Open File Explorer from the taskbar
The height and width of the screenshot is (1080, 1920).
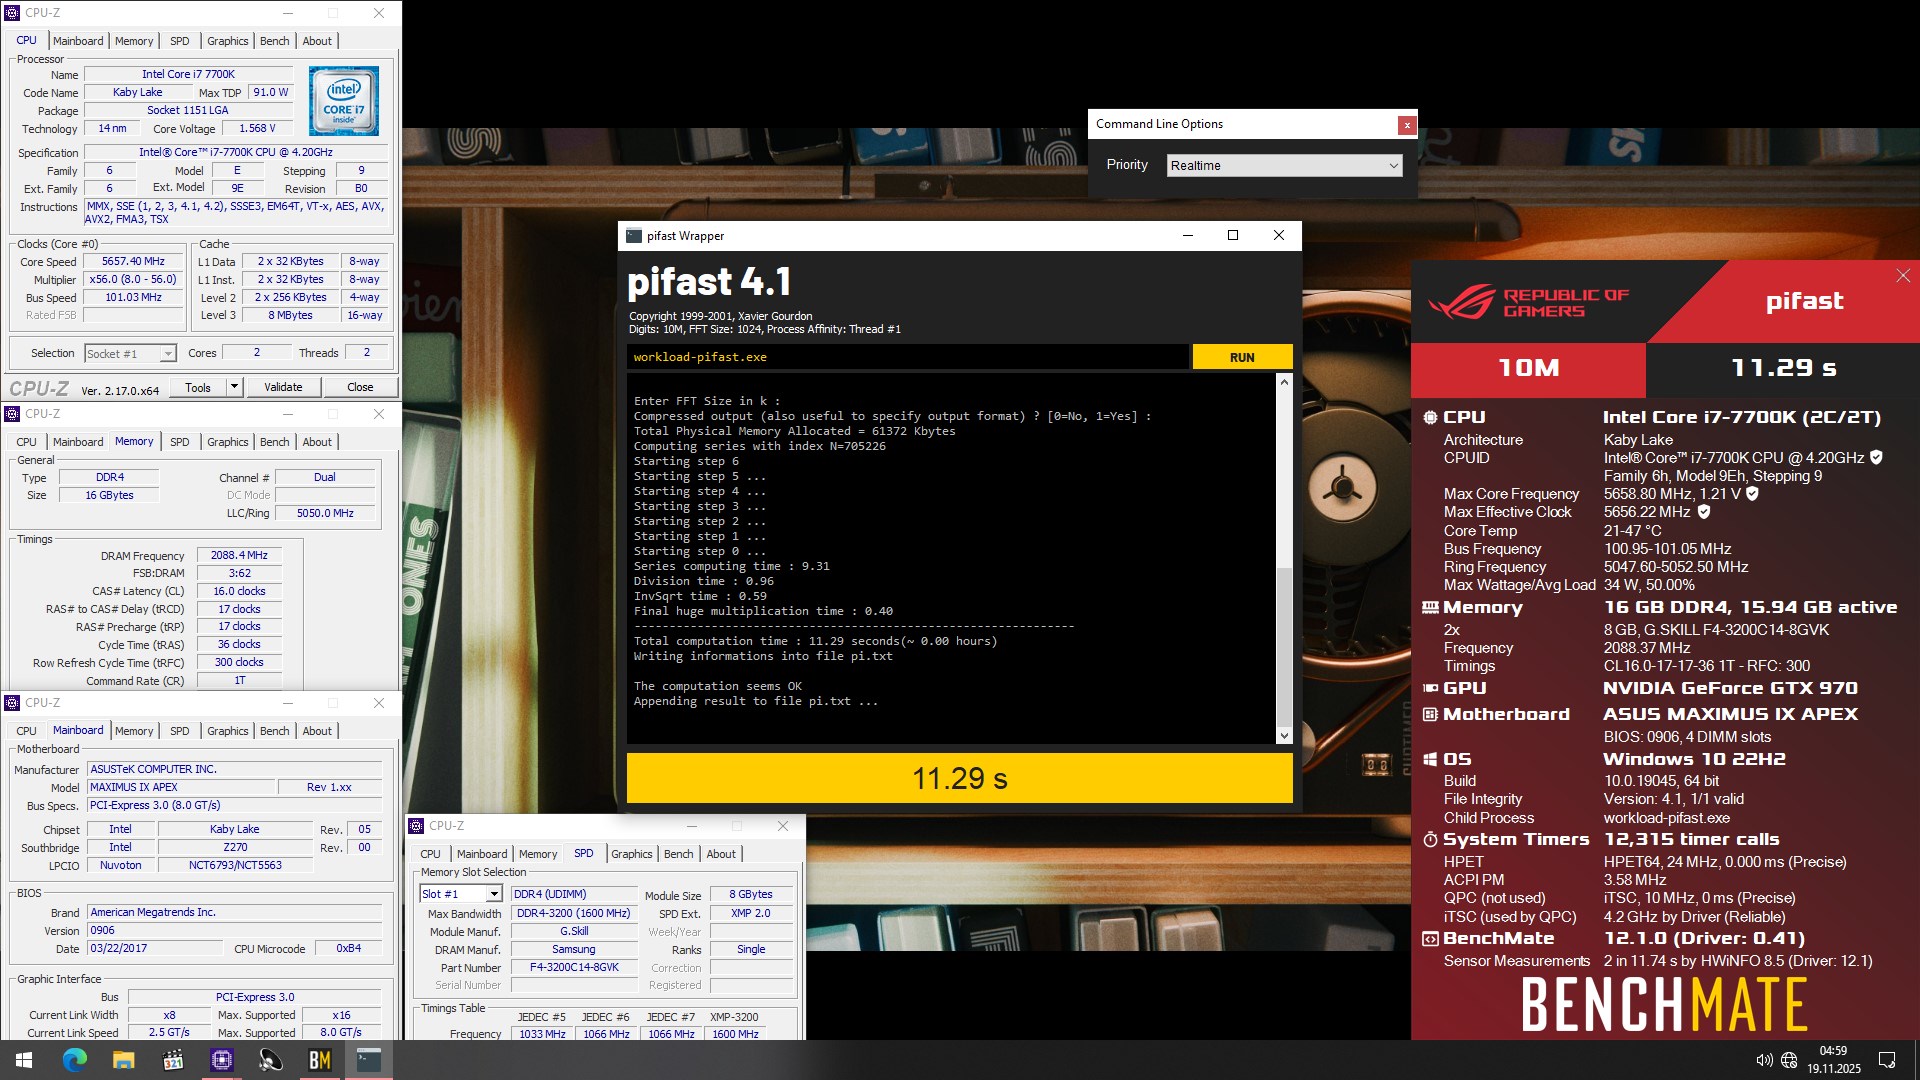point(123,1060)
